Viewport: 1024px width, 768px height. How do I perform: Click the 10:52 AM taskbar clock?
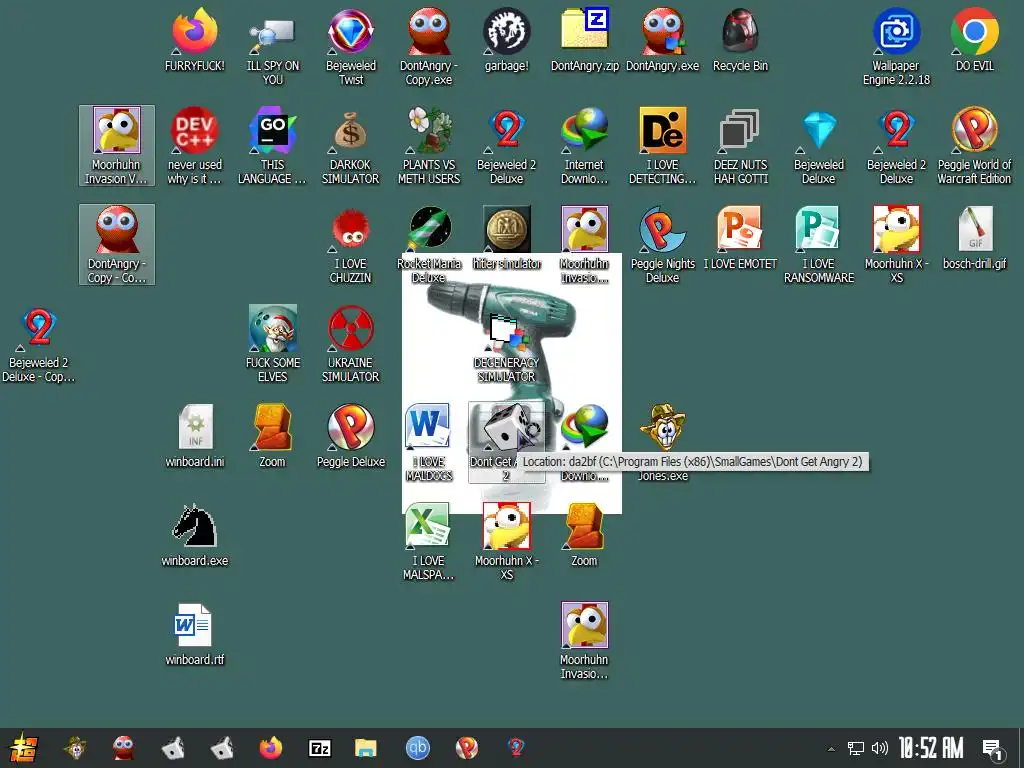pyautogui.click(x=931, y=748)
